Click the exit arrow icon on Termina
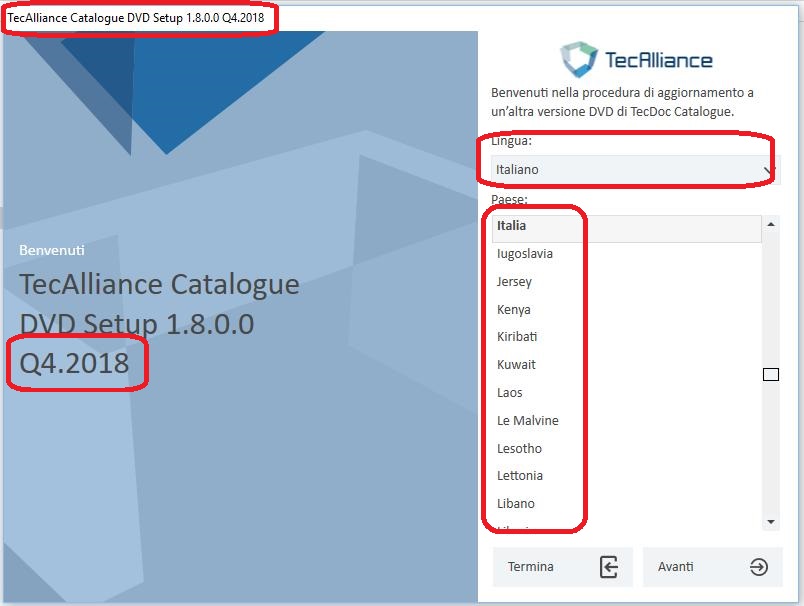The image size is (804, 606). click(x=609, y=567)
